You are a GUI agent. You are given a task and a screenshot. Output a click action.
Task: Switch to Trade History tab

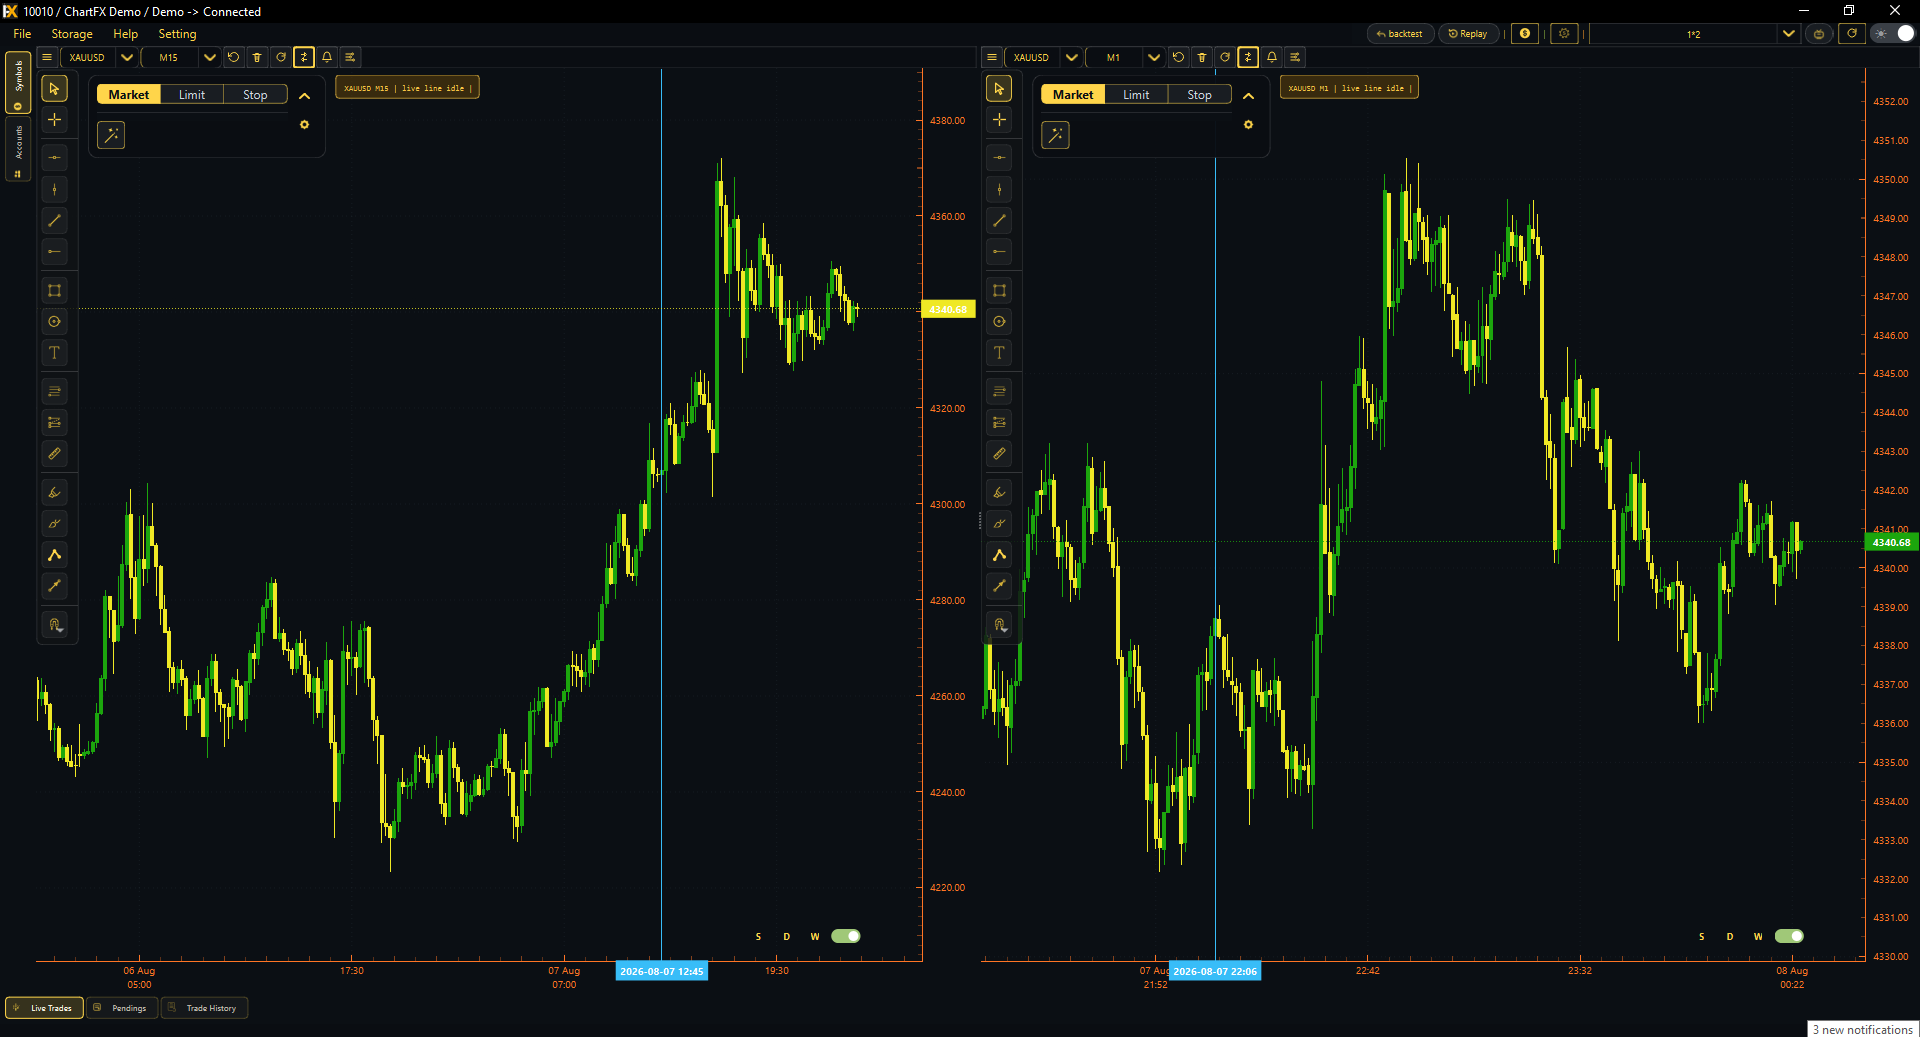[x=204, y=1008]
